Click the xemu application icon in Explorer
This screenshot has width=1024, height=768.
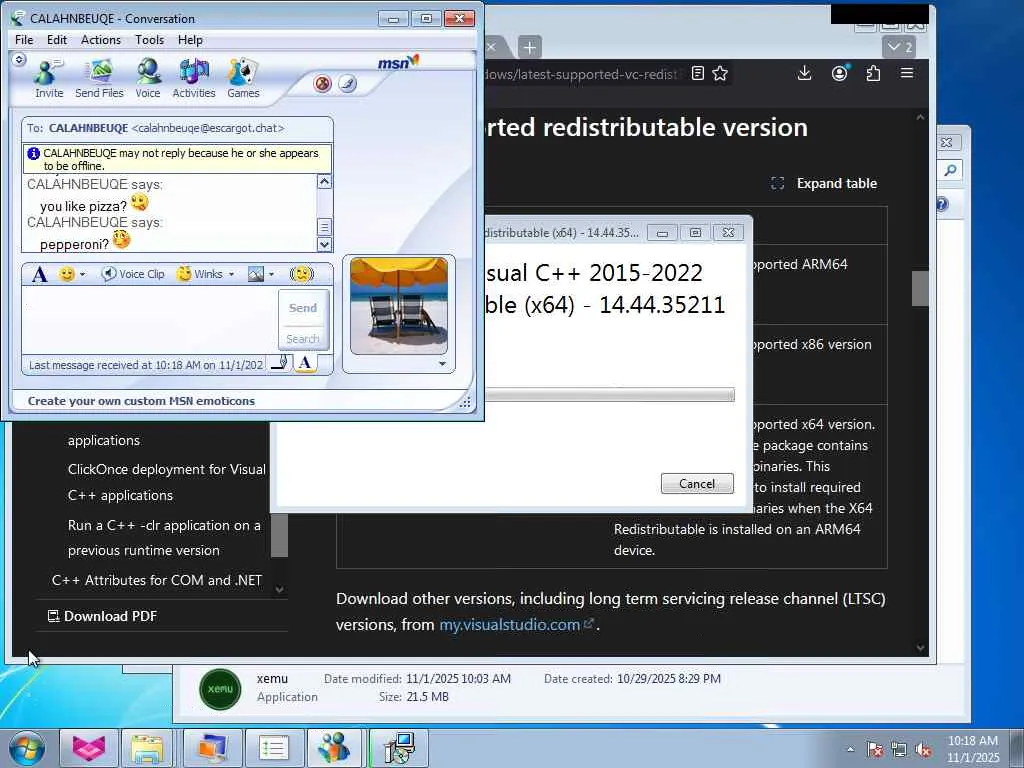pos(220,689)
